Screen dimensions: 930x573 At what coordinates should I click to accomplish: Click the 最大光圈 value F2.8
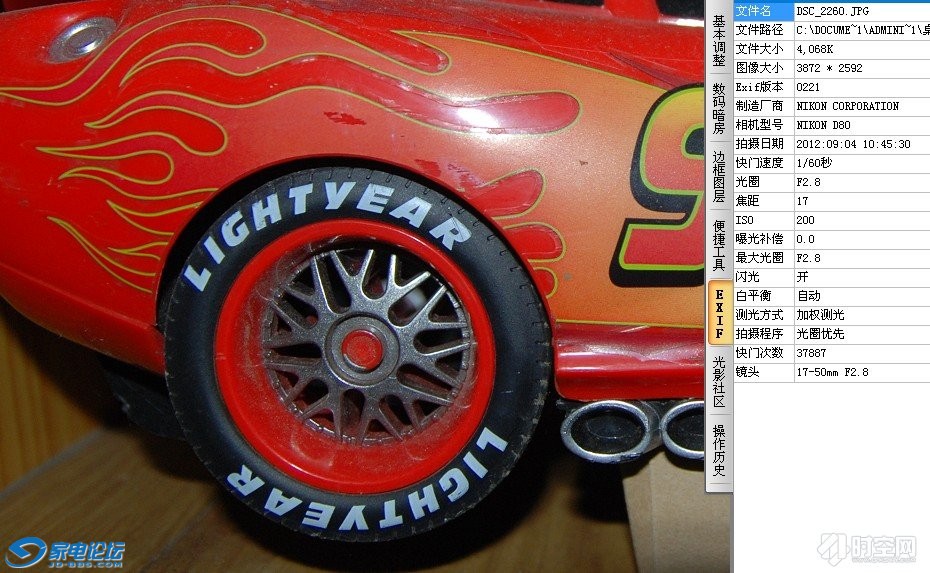point(808,257)
